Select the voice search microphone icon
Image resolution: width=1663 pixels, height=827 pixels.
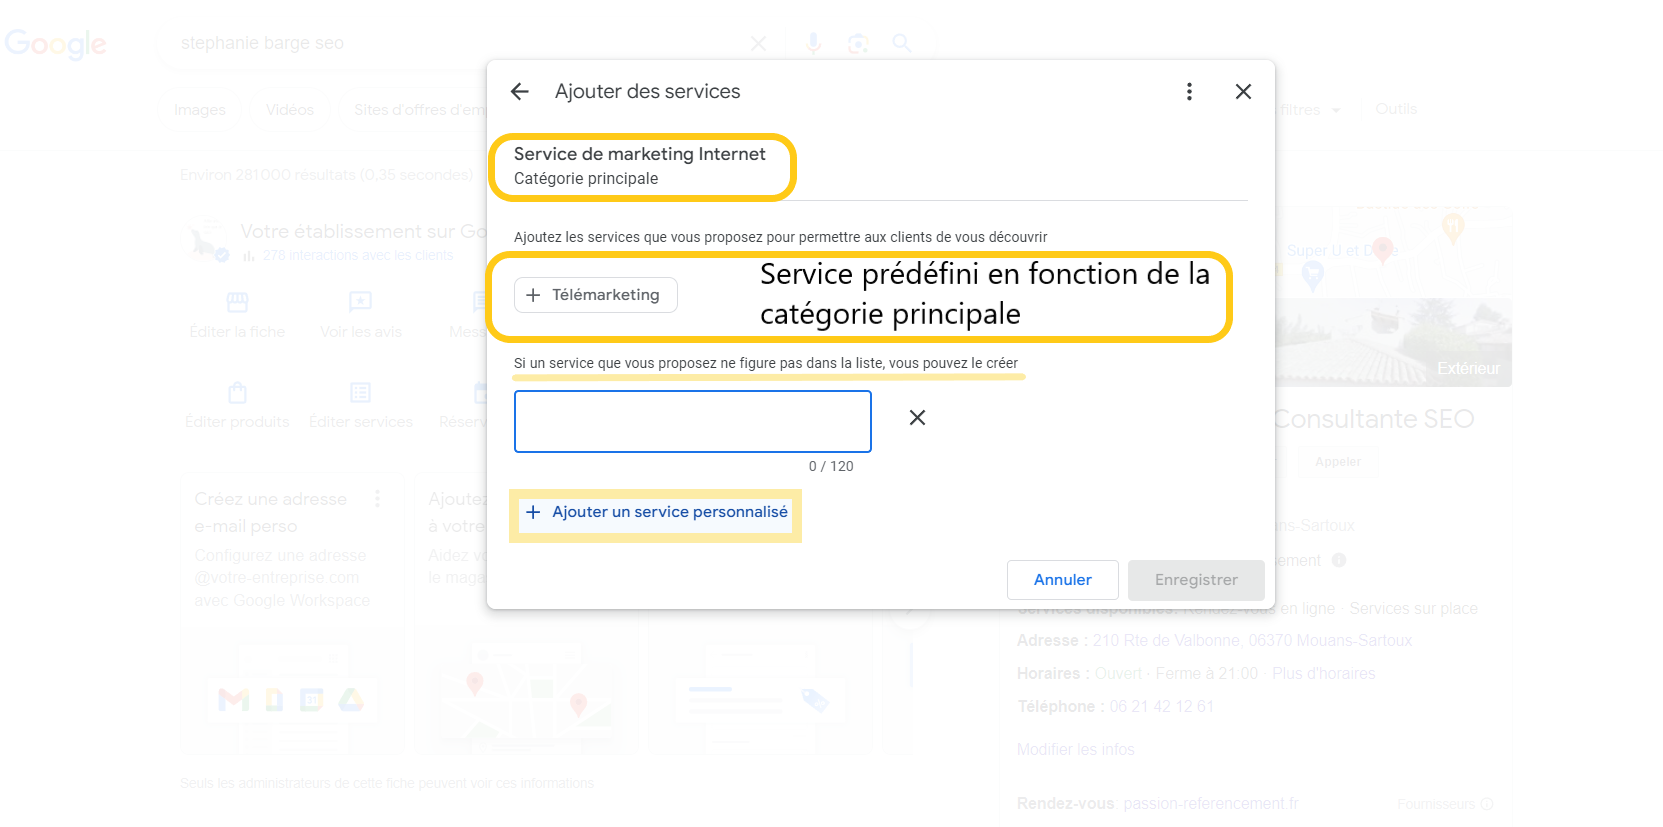click(812, 43)
